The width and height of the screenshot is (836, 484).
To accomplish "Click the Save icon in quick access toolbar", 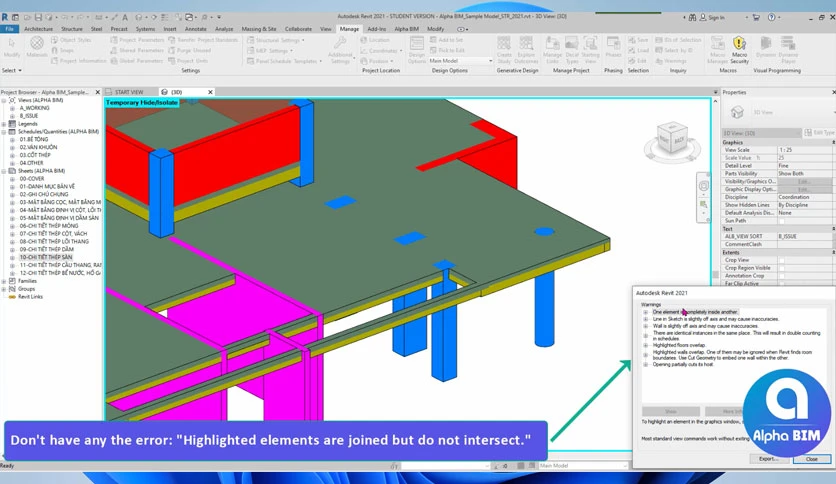I will [x=38, y=18].
